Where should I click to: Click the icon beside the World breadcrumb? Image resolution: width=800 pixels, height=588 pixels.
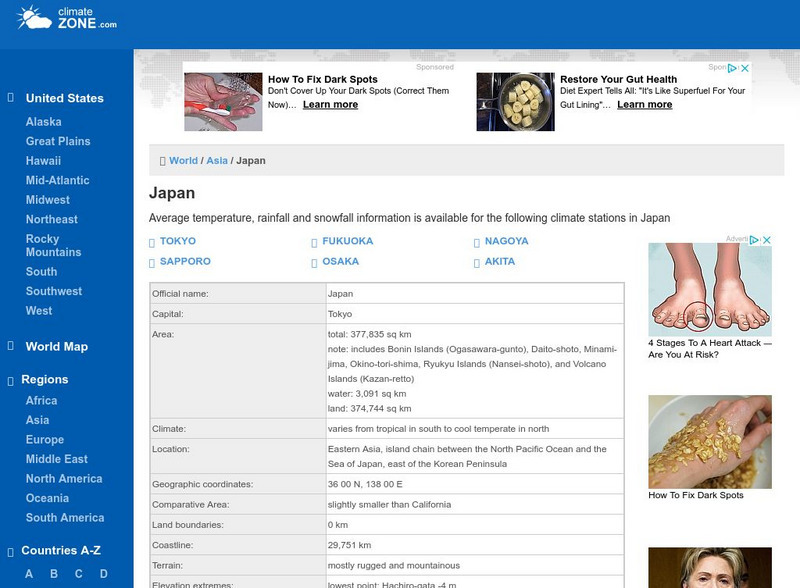[x=163, y=161]
